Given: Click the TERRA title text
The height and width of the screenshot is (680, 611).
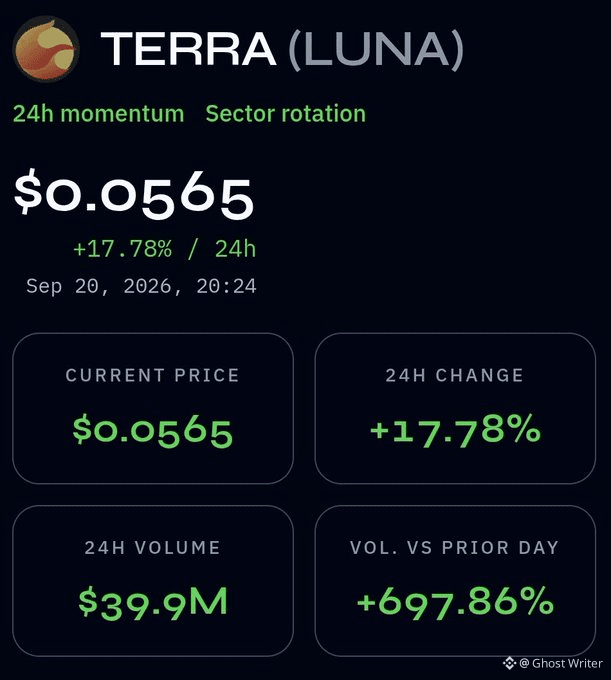Looking at the screenshot, I should [x=189, y=49].
